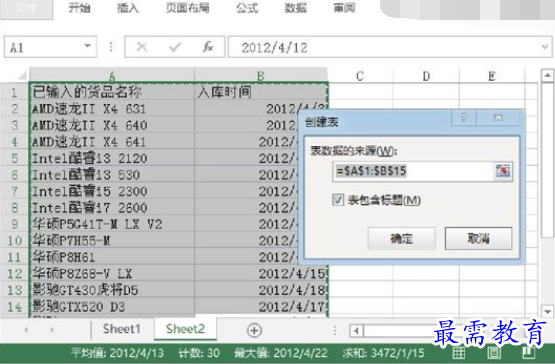
Task: Cancel formula entry with the X icon
Action: pyautogui.click(x=142, y=47)
